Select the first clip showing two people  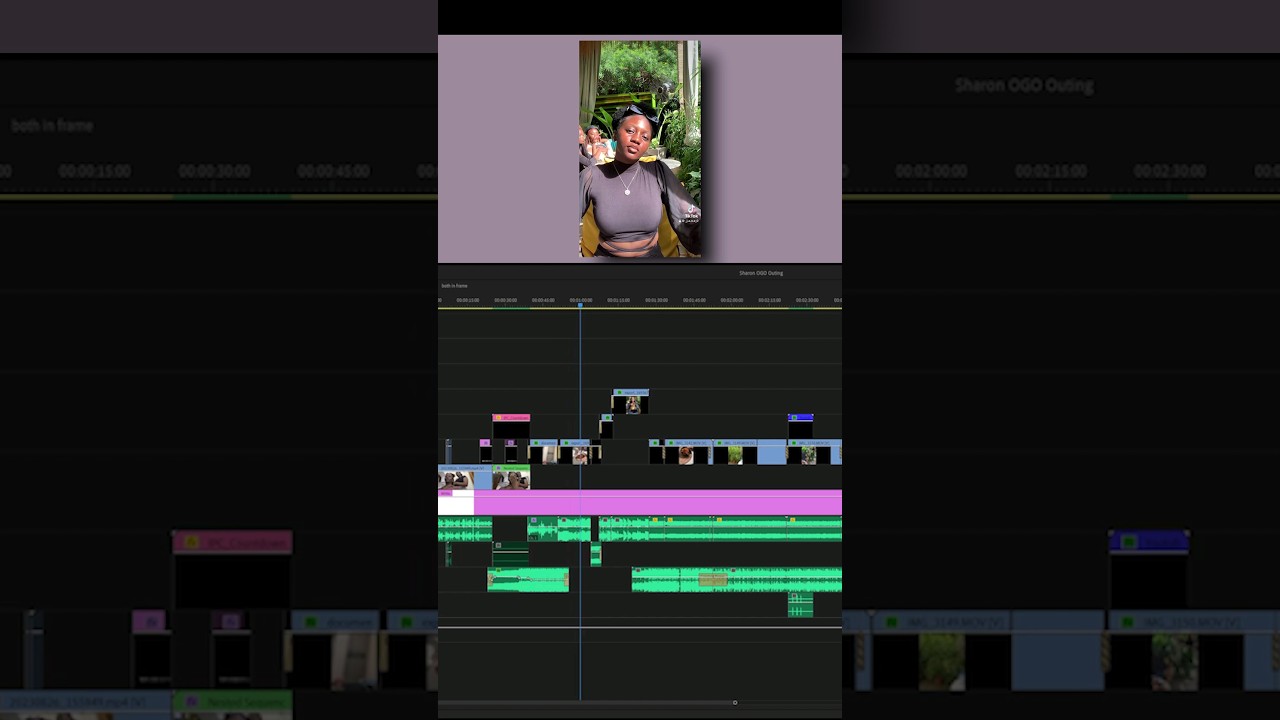pos(464,477)
